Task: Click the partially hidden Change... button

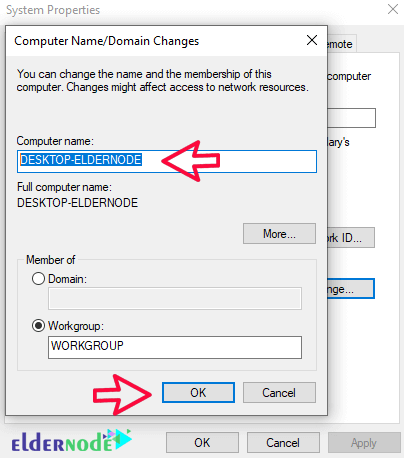Action: [x=351, y=289]
